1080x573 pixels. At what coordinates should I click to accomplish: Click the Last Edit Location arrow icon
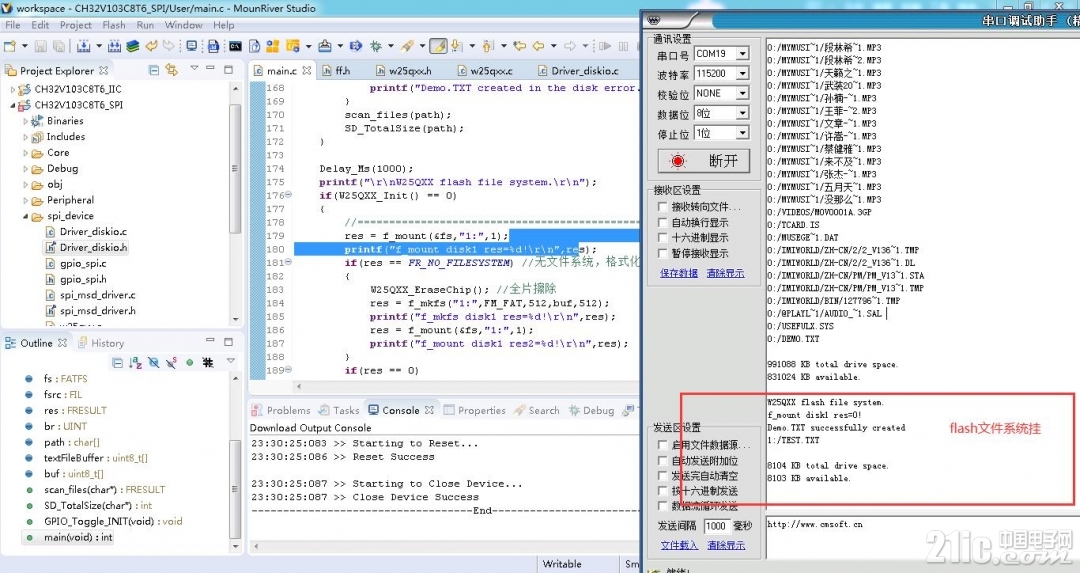(x=519, y=46)
